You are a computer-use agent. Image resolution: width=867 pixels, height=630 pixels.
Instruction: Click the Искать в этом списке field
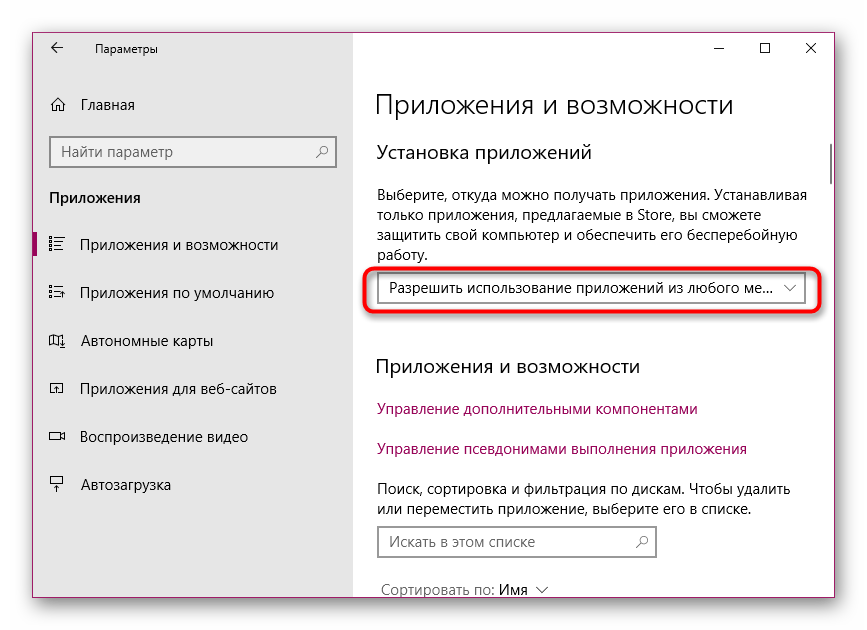pyautogui.click(x=516, y=542)
